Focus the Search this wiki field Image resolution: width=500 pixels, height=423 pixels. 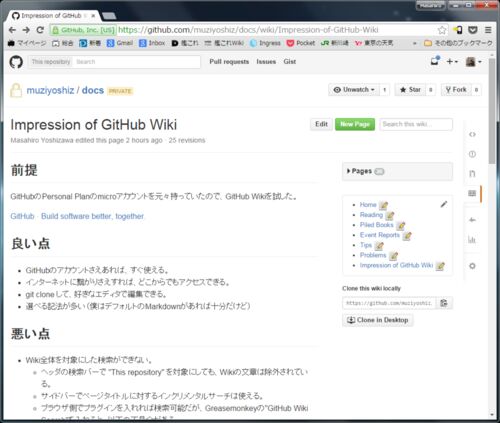click(x=416, y=124)
